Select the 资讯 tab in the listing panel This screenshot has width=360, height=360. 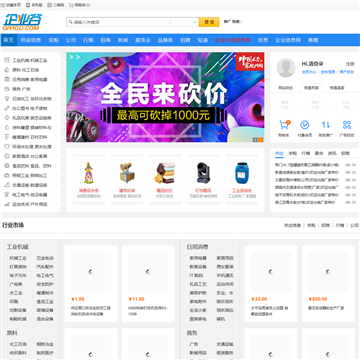click(332, 153)
